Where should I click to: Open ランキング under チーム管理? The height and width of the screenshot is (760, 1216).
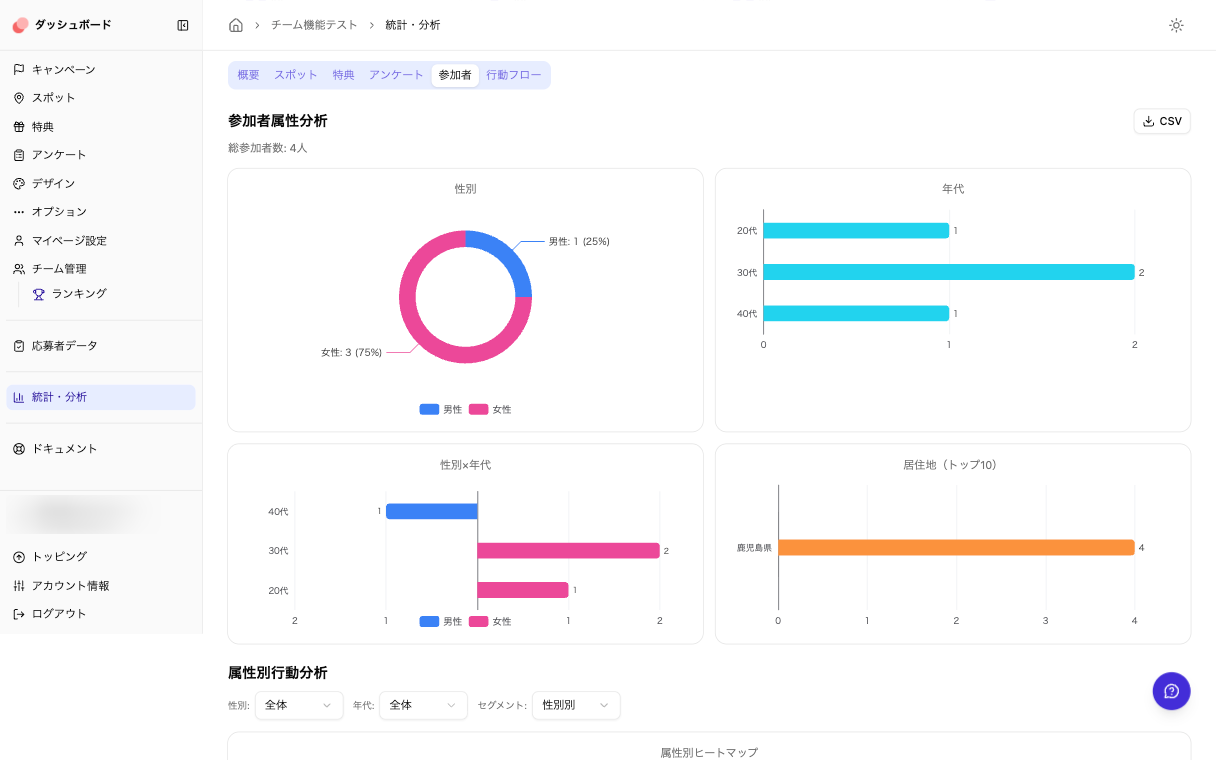tap(80, 293)
